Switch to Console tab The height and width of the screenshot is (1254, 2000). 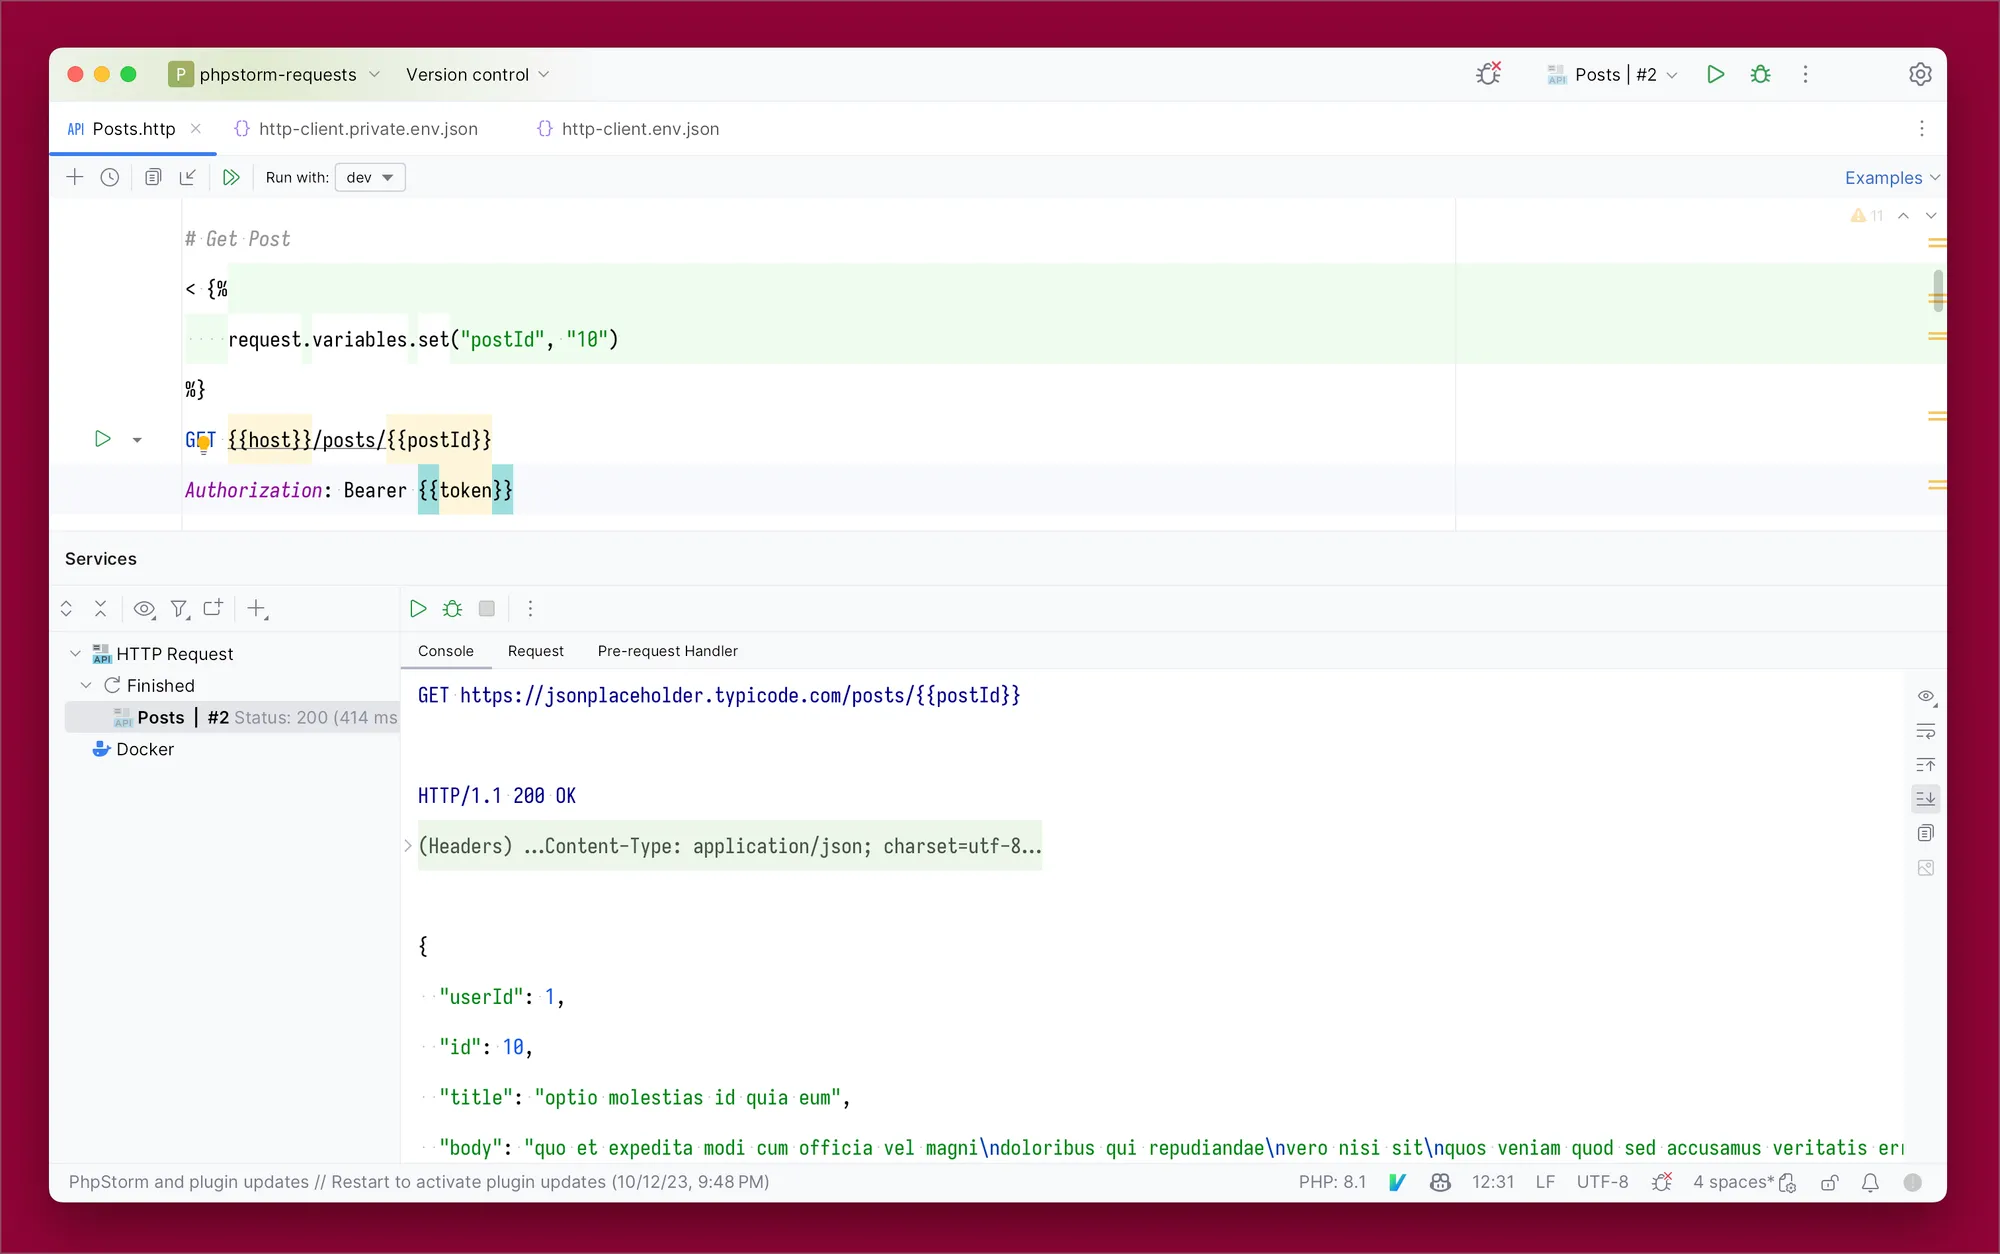click(446, 651)
